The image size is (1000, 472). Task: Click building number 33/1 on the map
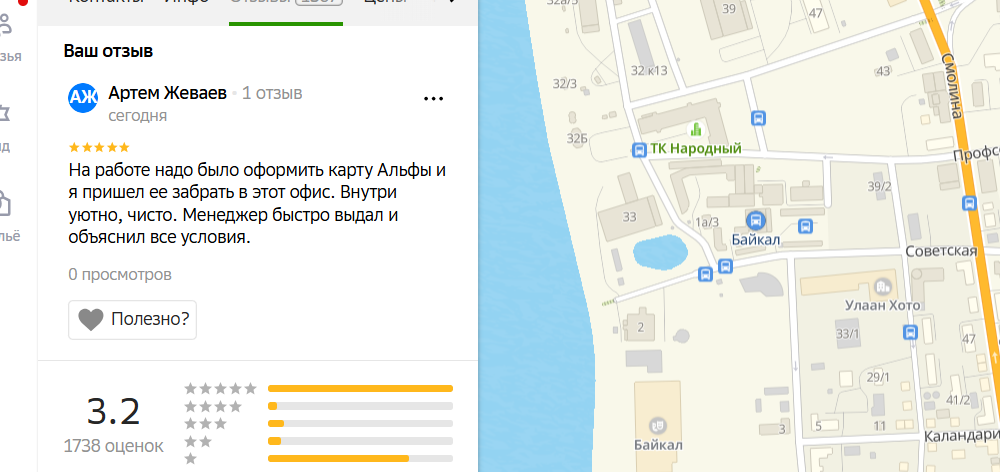point(848,334)
